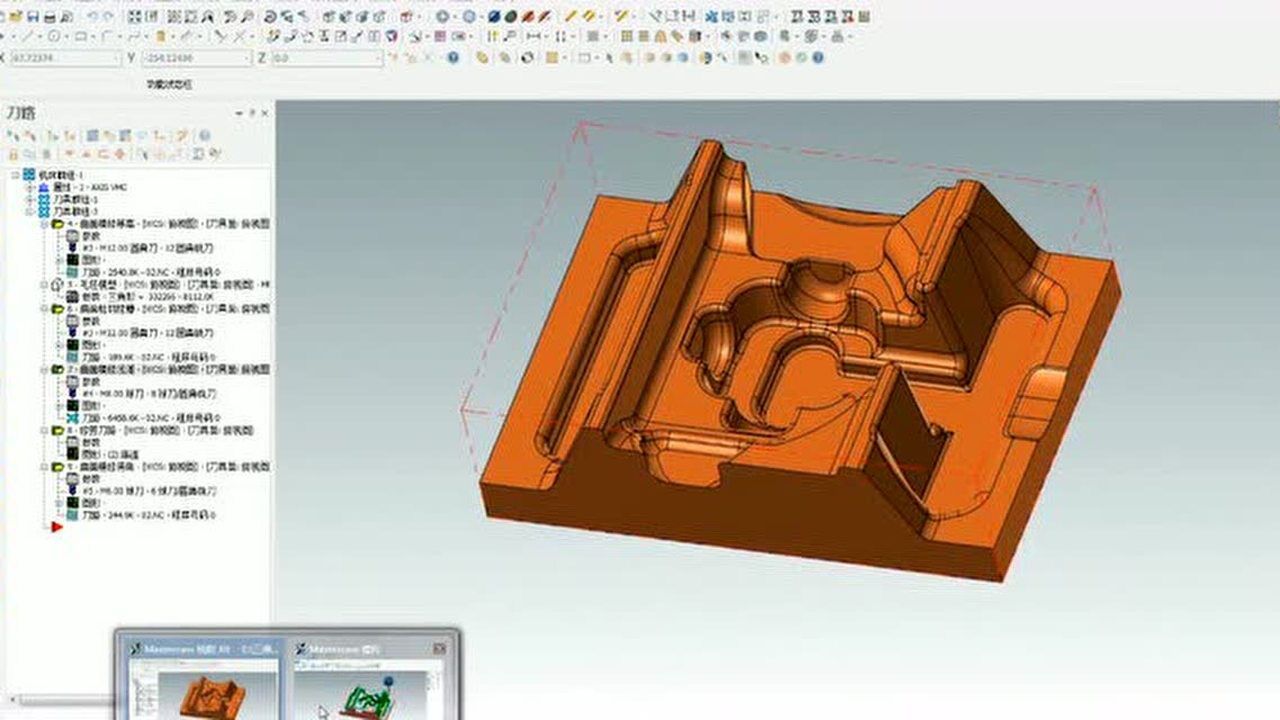
Task: Toggle the toolpath lock icon in manager toolbar
Action: coord(14,152)
